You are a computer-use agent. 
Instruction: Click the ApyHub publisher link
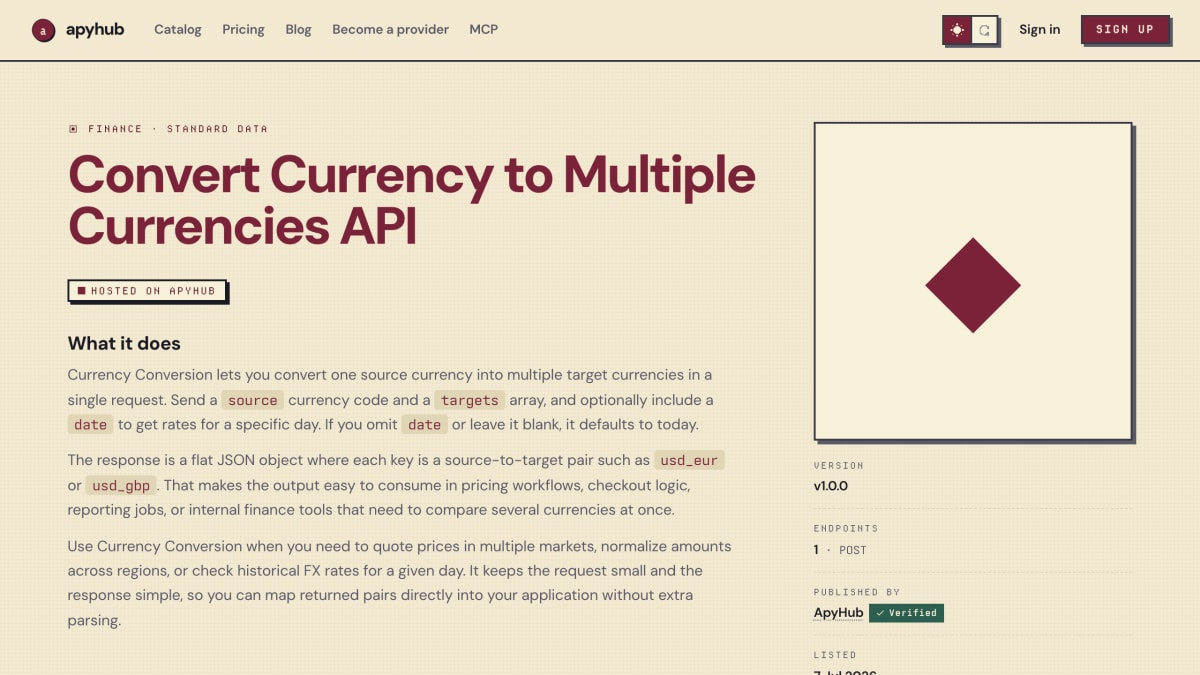tap(838, 613)
